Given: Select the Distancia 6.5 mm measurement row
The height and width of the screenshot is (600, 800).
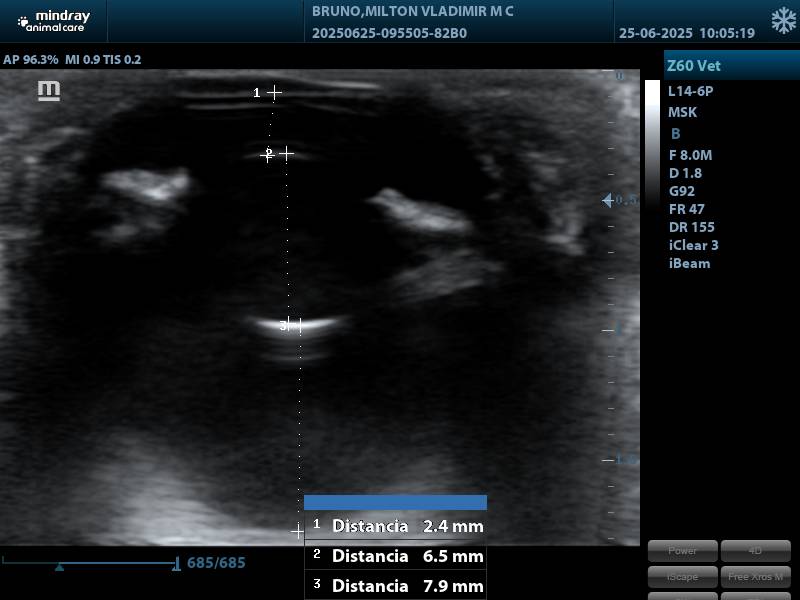Looking at the screenshot, I should point(396,556).
